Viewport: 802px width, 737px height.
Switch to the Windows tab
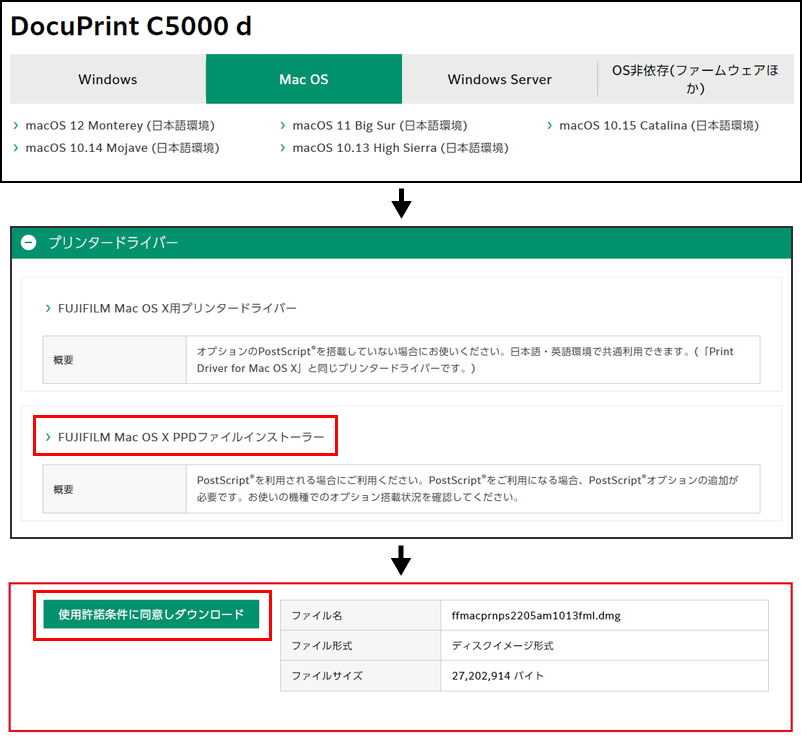[x=108, y=79]
